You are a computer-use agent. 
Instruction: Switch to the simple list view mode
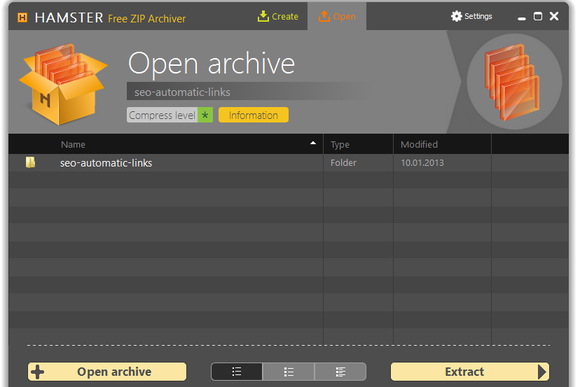point(236,372)
